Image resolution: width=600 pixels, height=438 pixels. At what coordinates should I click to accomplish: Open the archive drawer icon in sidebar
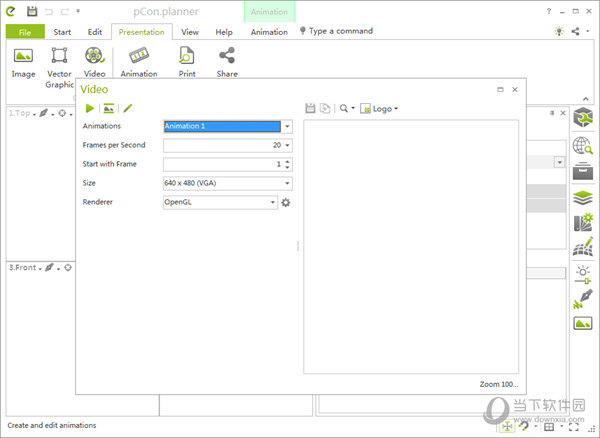(583, 171)
